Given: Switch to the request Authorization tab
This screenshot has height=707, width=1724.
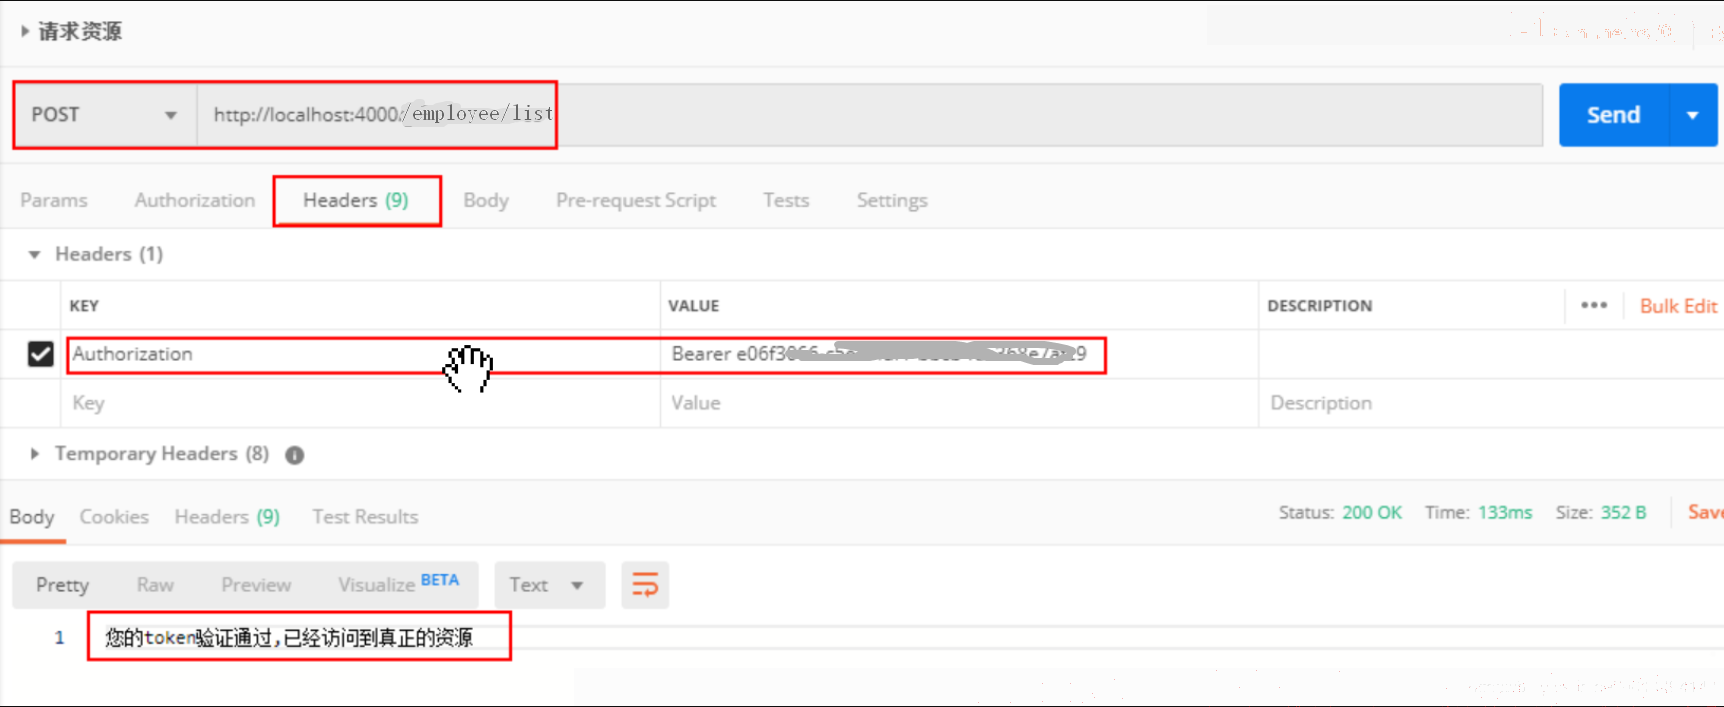Looking at the screenshot, I should [x=195, y=200].
